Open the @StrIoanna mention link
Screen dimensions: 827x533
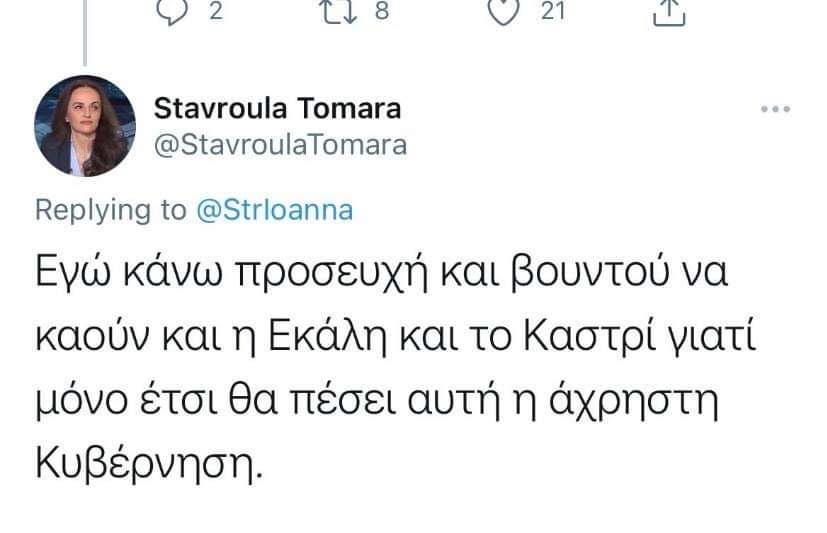(272, 210)
